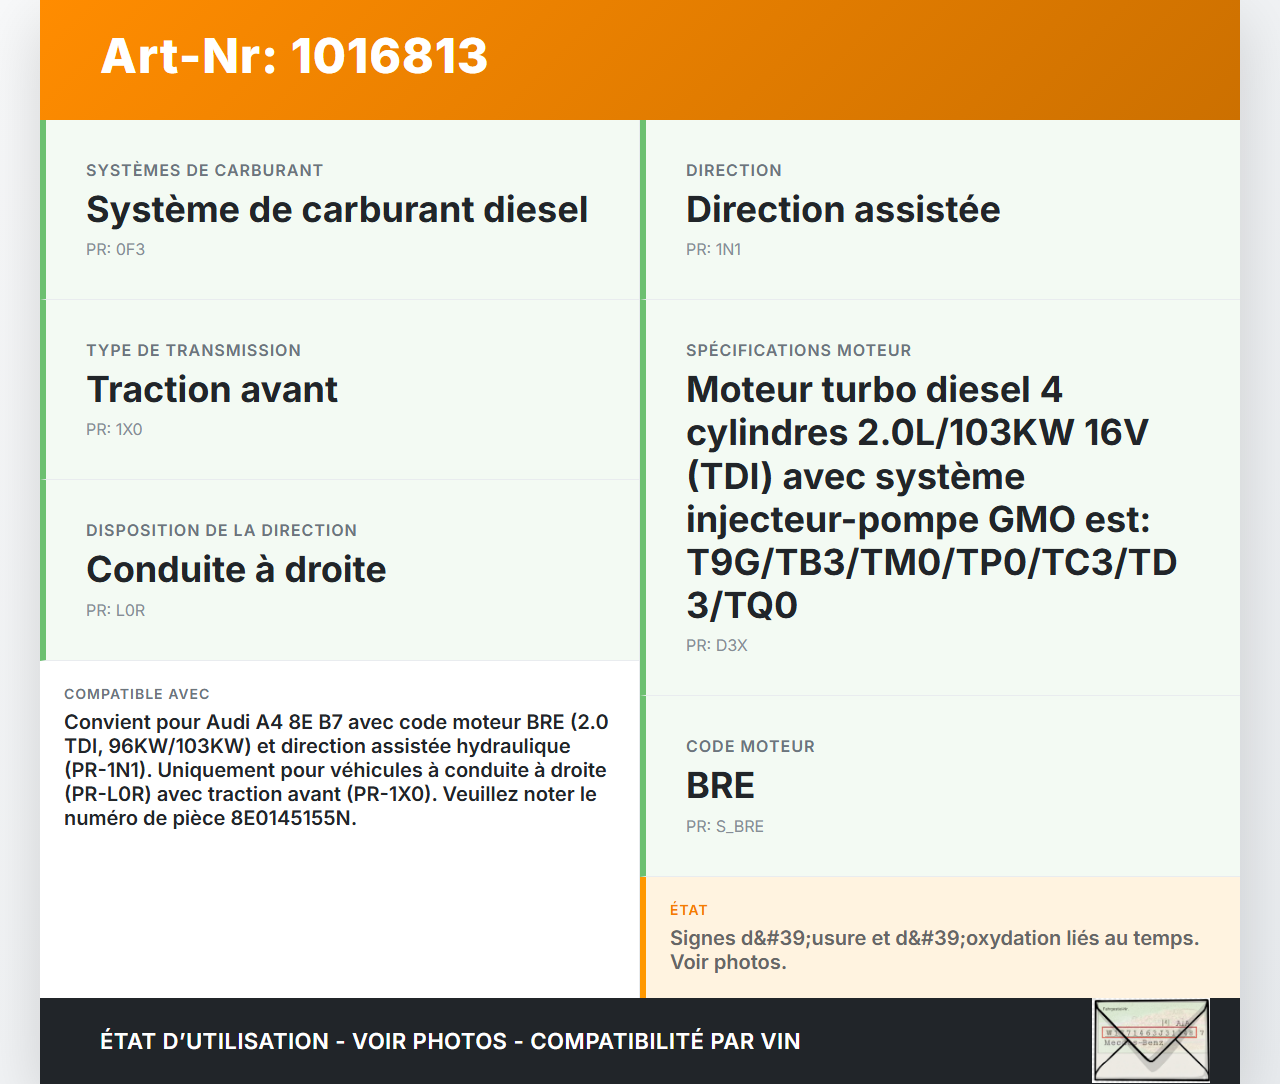The width and height of the screenshot is (1280, 1084).
Task: Click the PR: S_BRE code label
Action: [724, 826]
